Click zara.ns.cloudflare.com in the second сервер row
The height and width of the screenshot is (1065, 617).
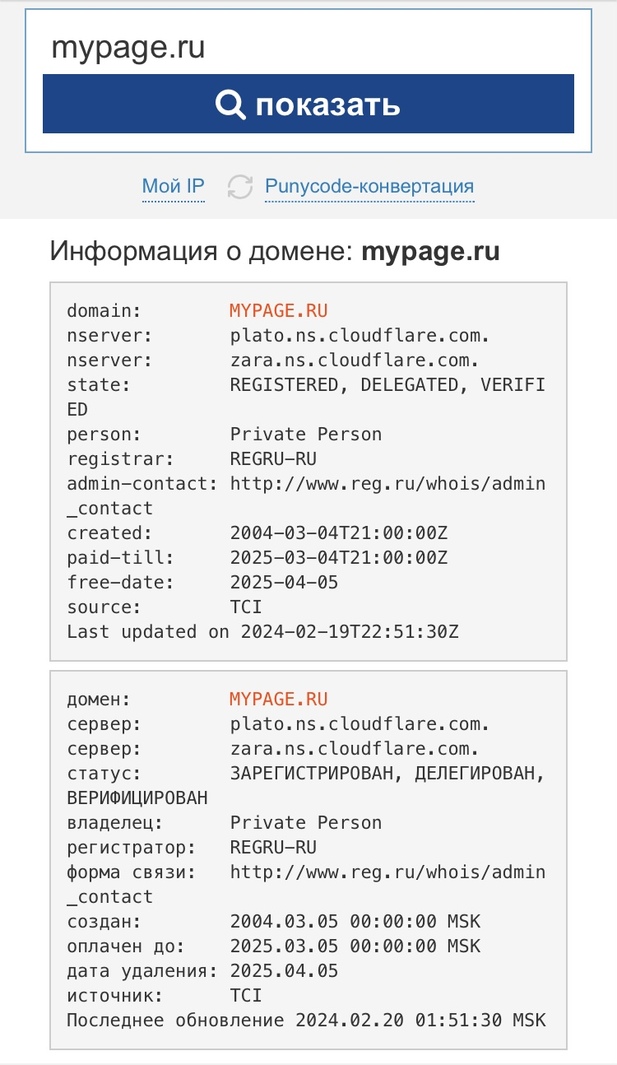354,748
